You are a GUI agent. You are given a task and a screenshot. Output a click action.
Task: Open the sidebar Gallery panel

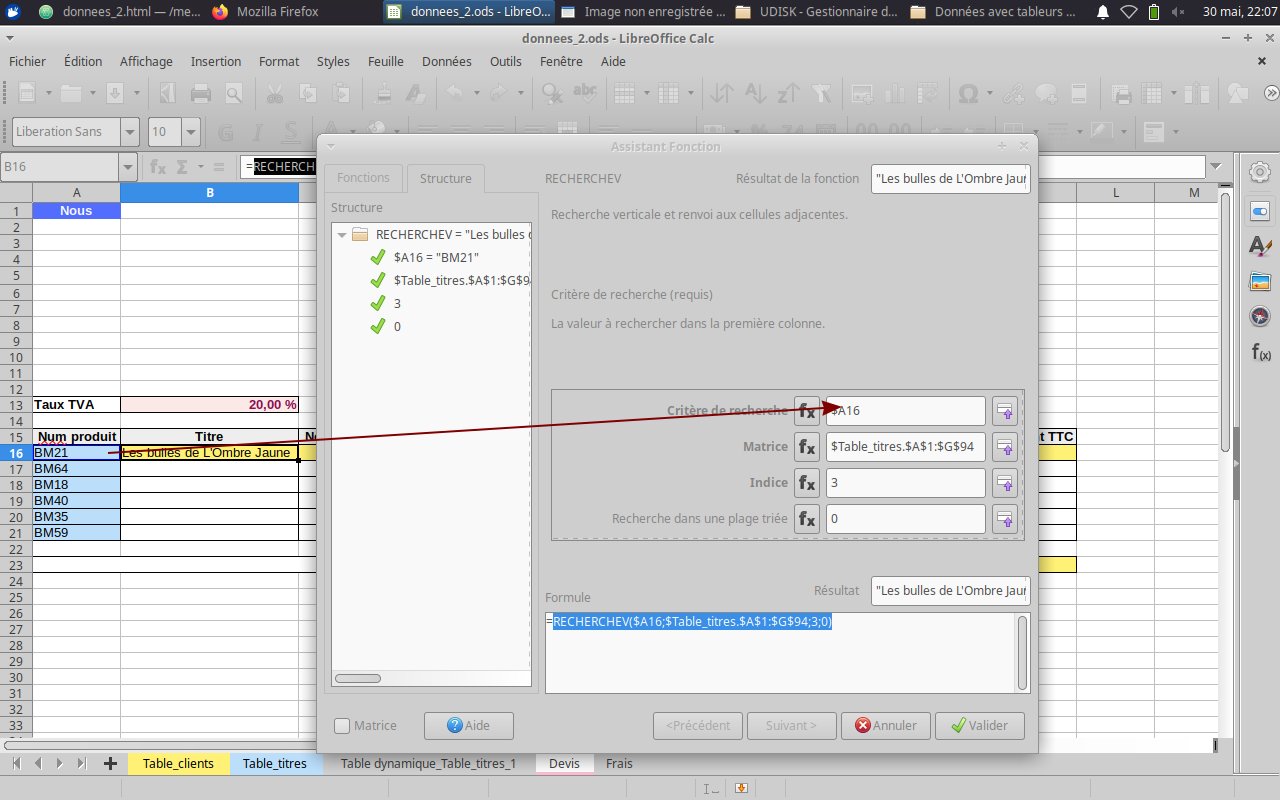click(1260, 282)
